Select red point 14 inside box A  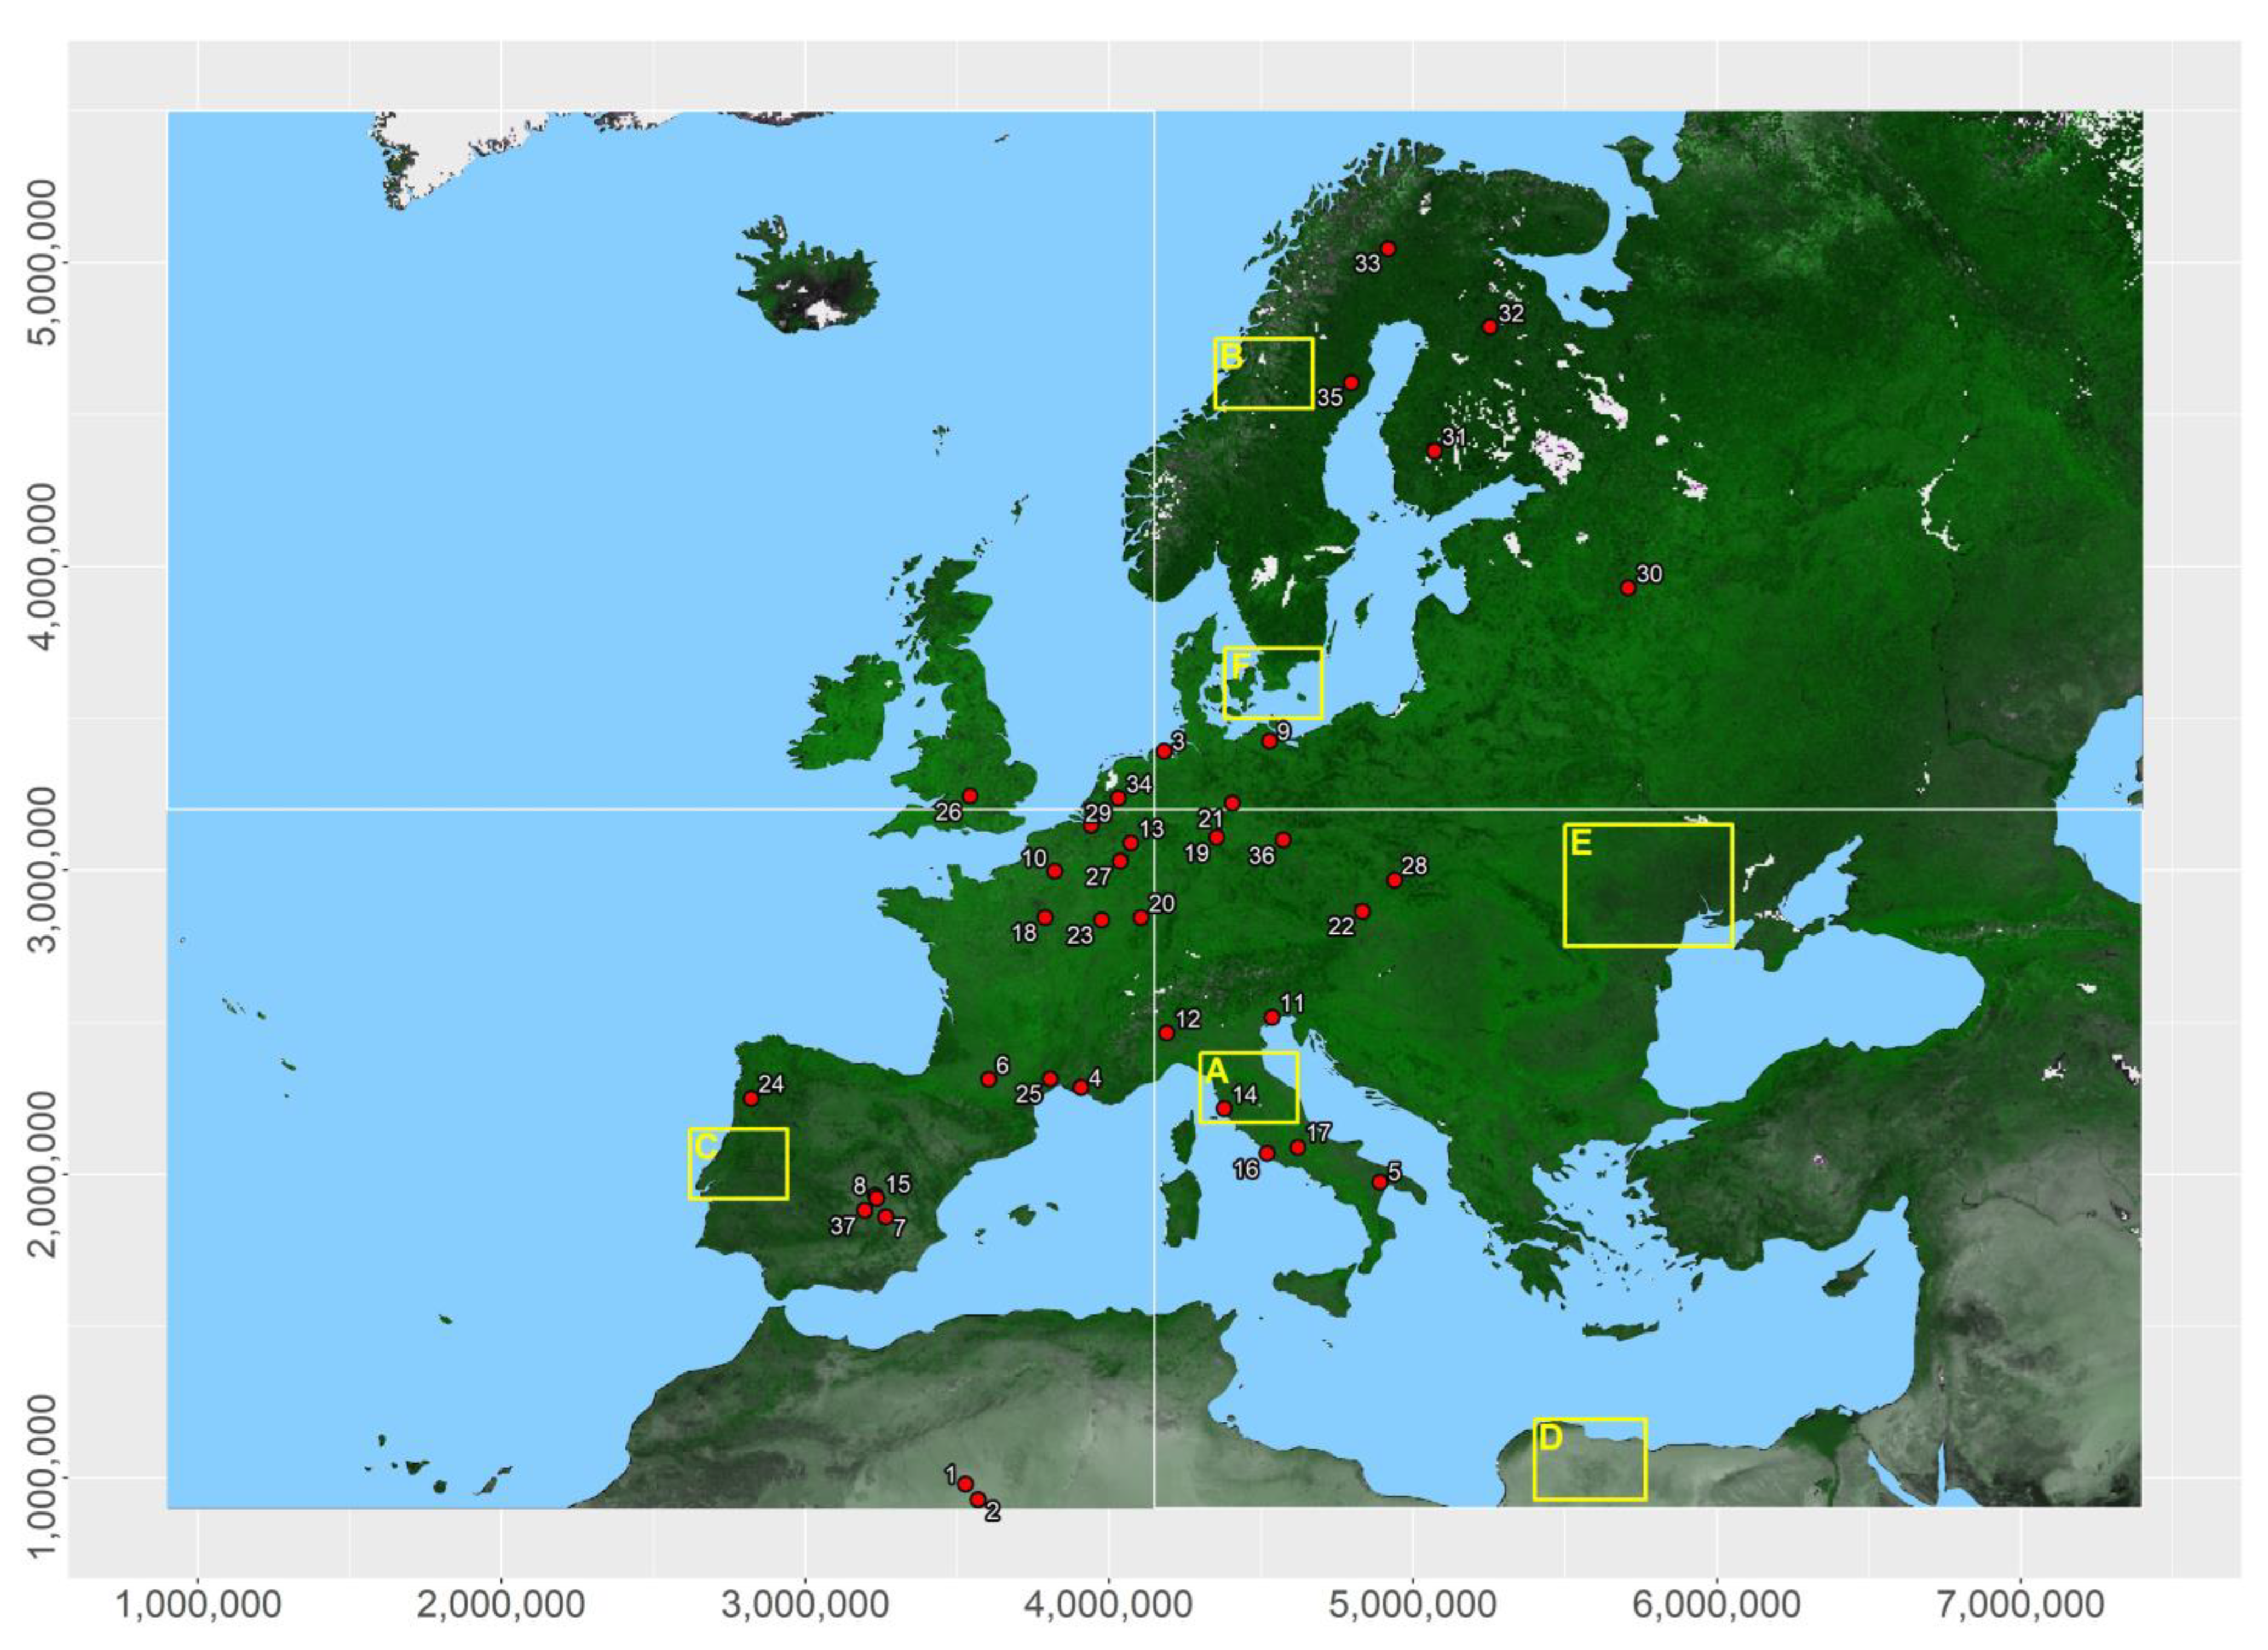1223,1108
